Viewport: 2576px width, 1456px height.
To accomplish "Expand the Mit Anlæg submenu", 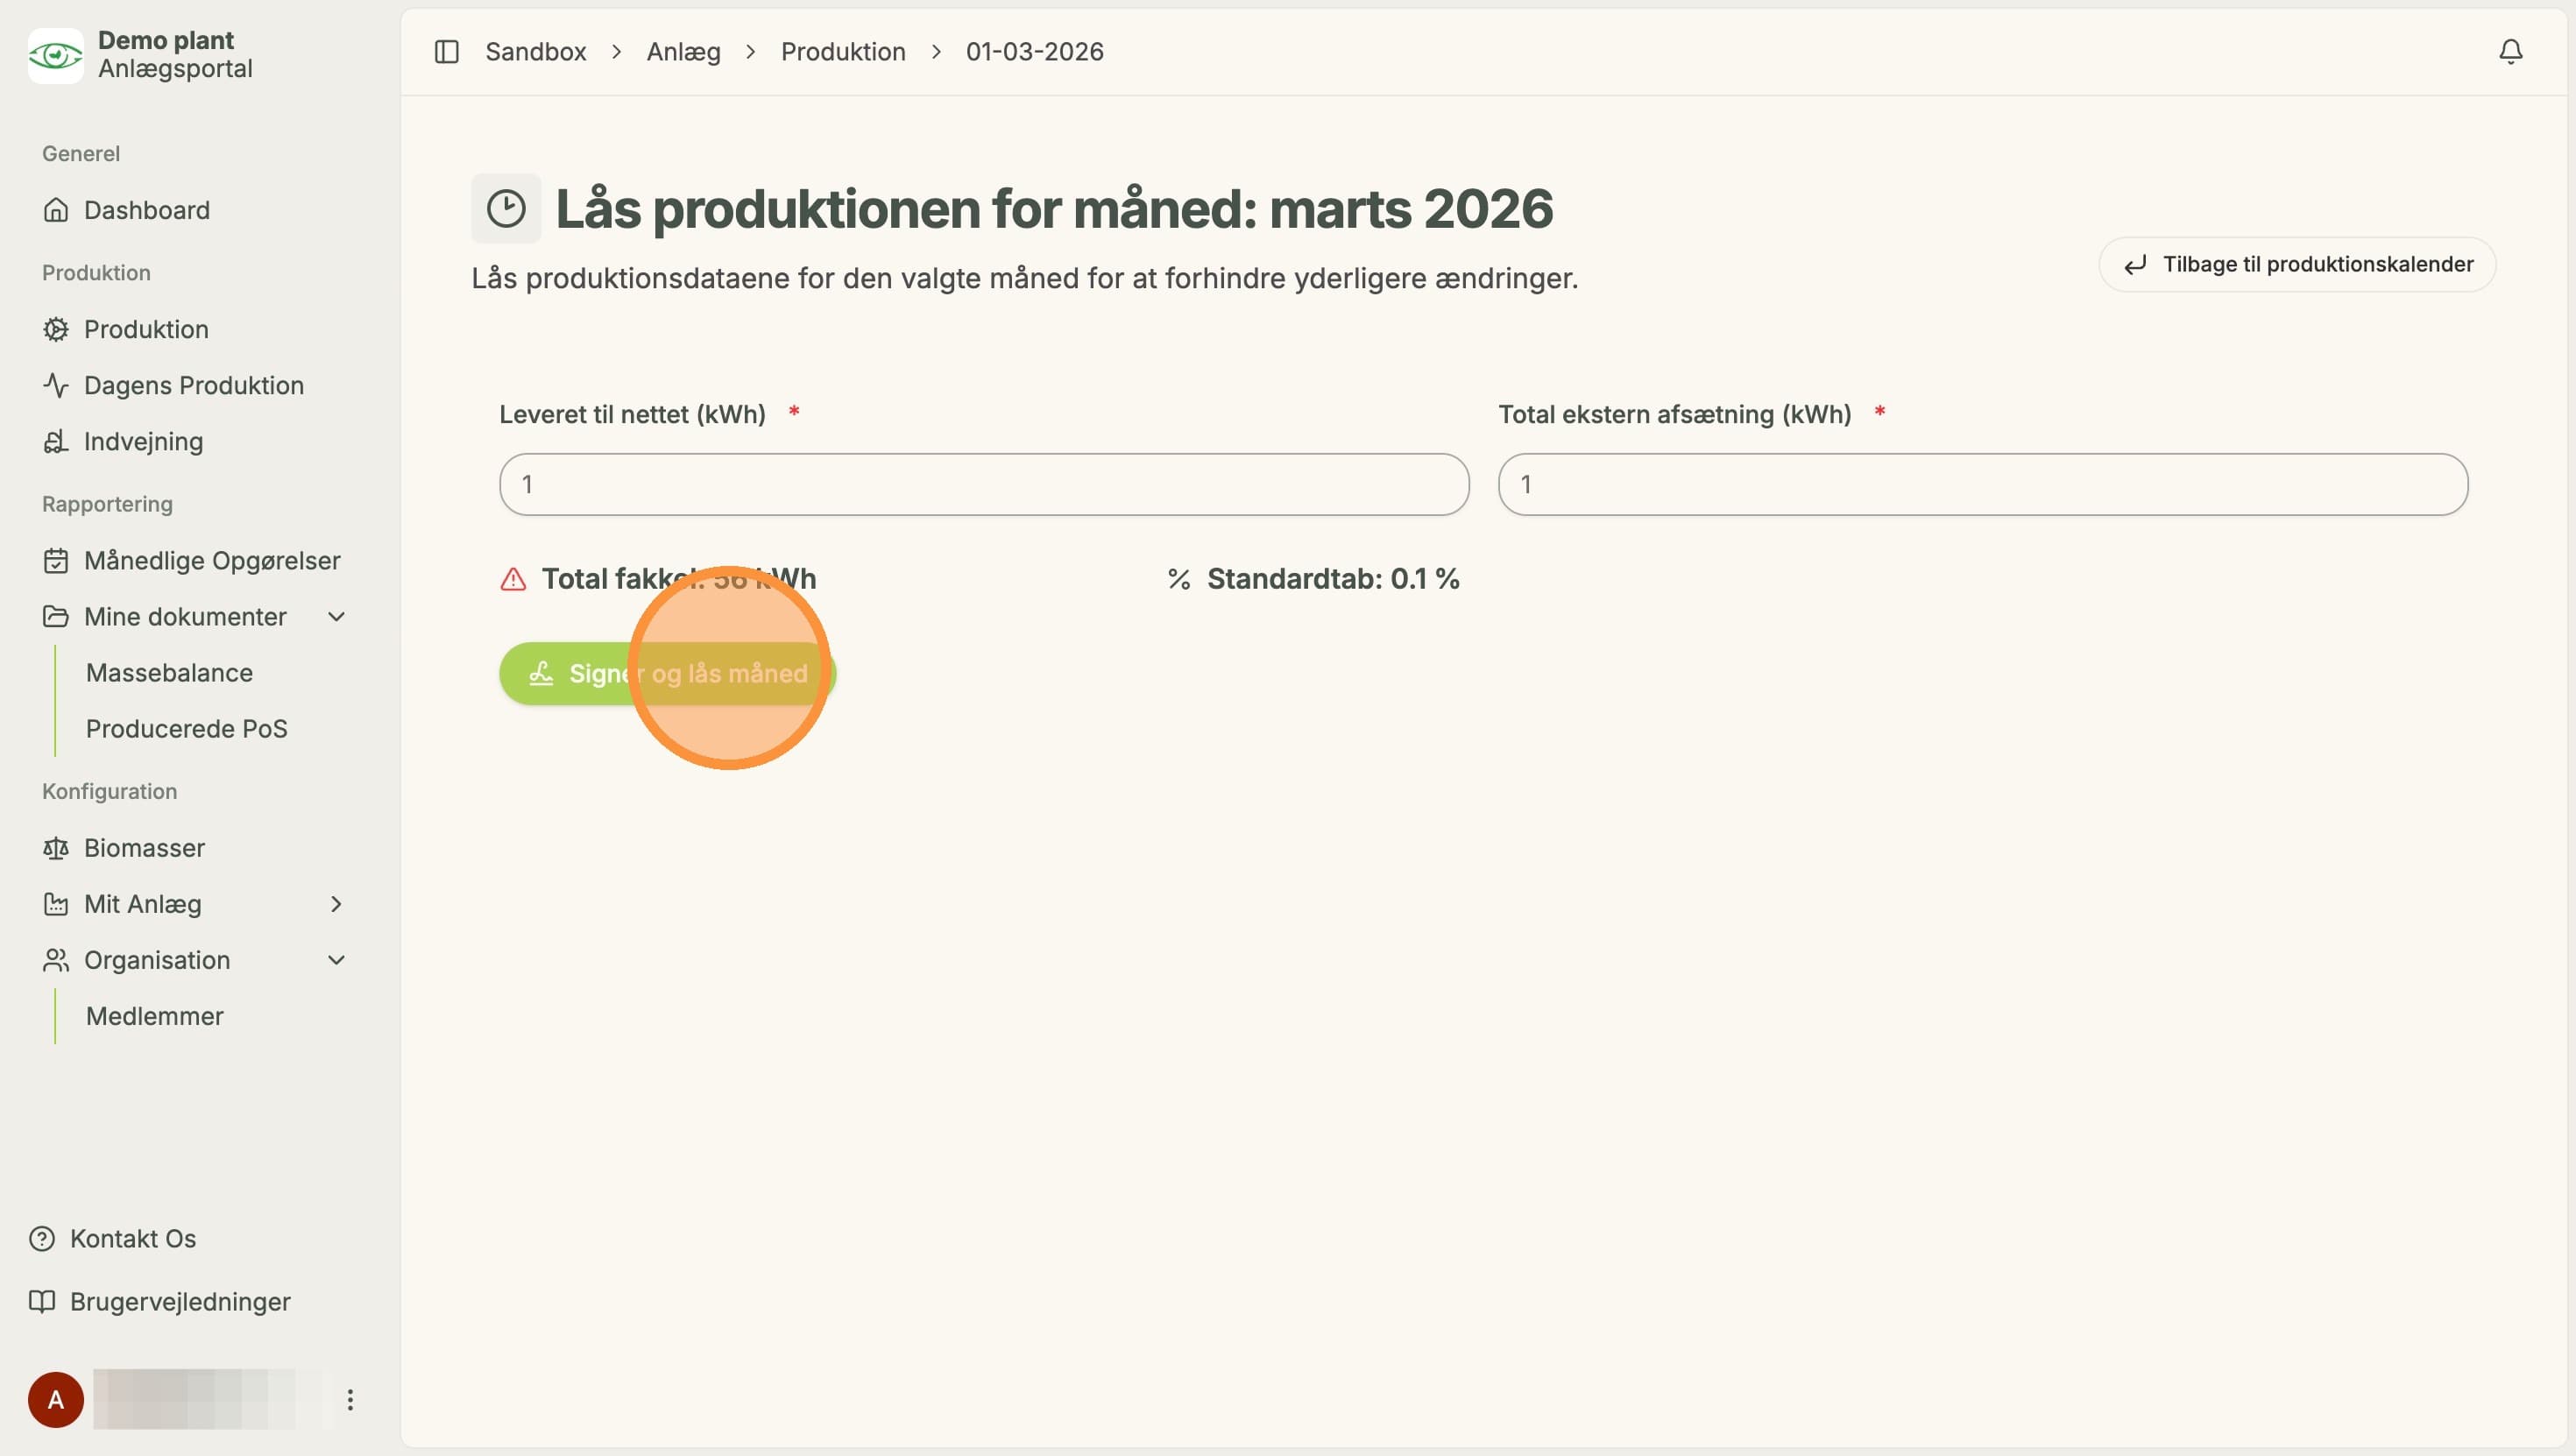I will click(337, 903).
